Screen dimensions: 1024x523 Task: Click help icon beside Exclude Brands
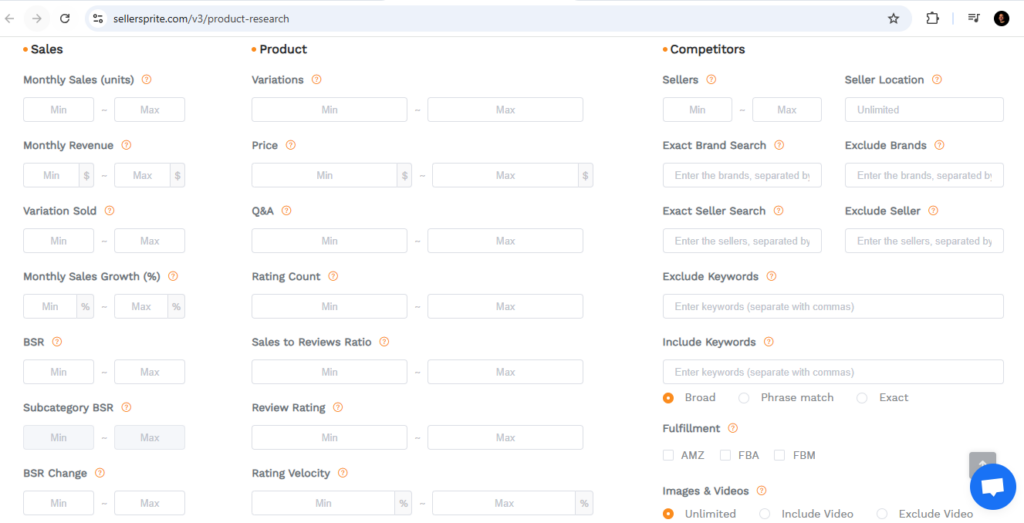[x=939, y=145]
